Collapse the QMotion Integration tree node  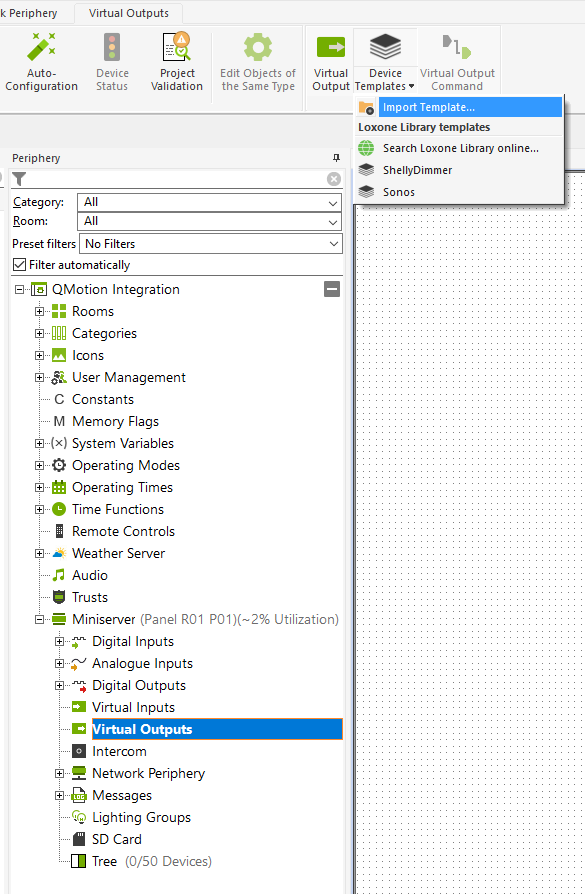click(x=19, y=290)
